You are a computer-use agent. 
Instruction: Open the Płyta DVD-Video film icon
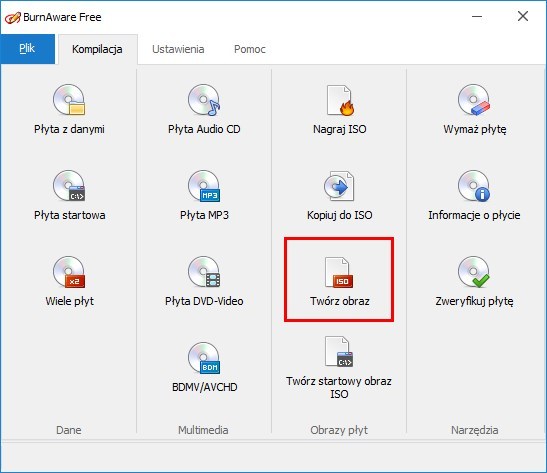[x=204, y=272]
